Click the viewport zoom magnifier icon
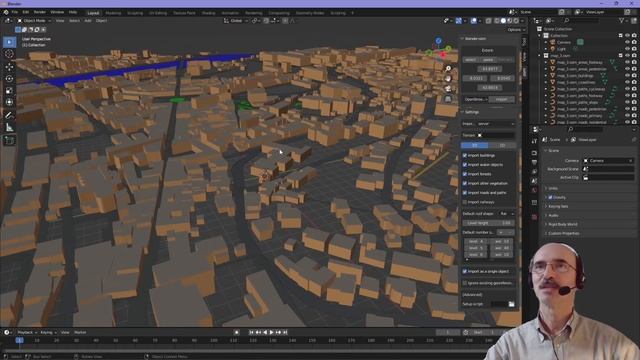The height and width of the screenshot is (360, 640). click(448, 69)
